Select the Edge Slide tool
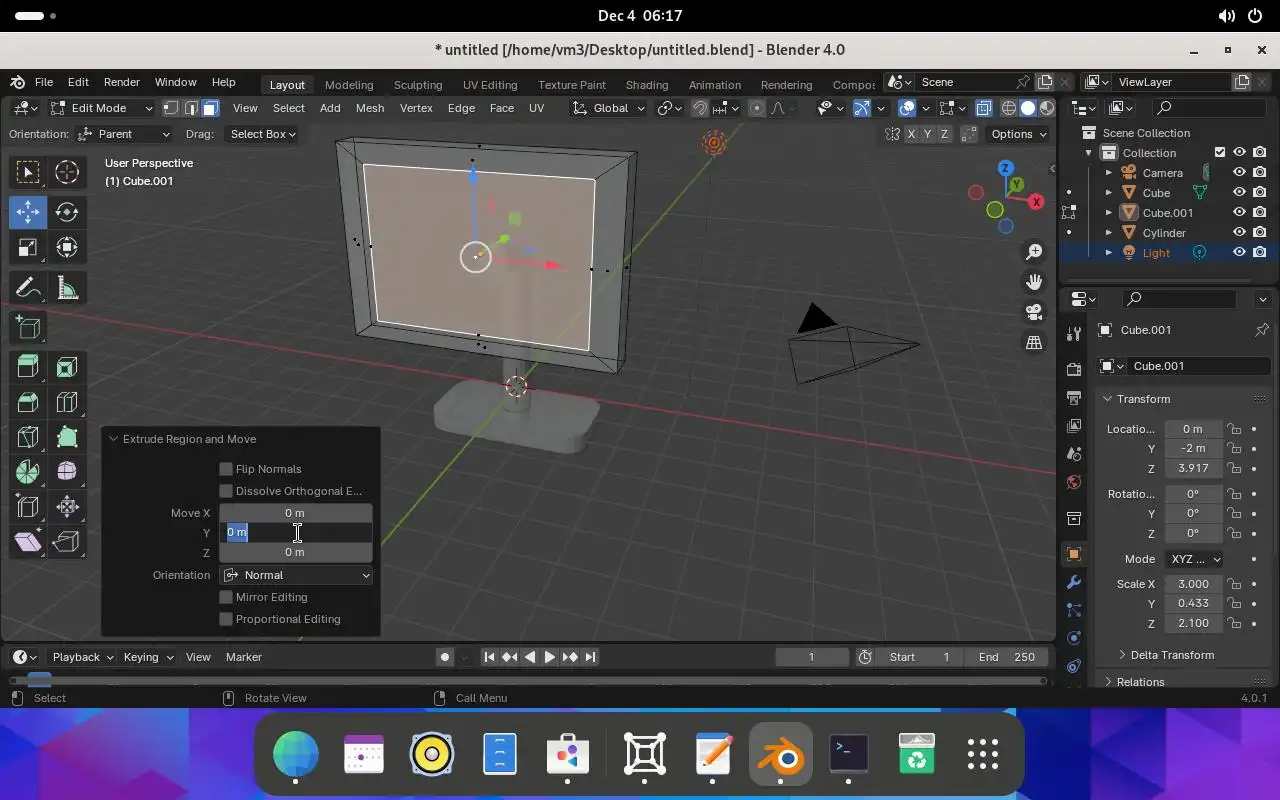The image size is (1280, 800). (28, 506)
